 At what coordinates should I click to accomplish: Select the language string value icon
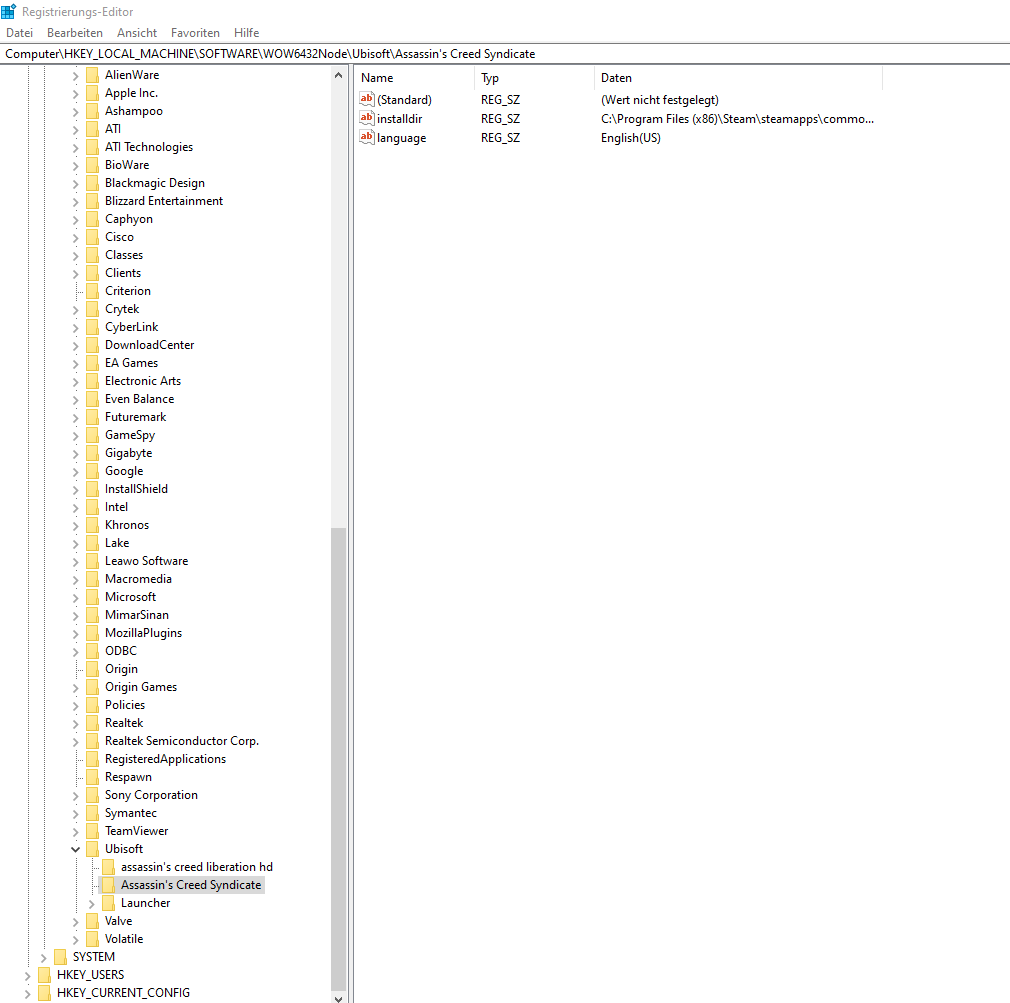[x=367, y=137]
